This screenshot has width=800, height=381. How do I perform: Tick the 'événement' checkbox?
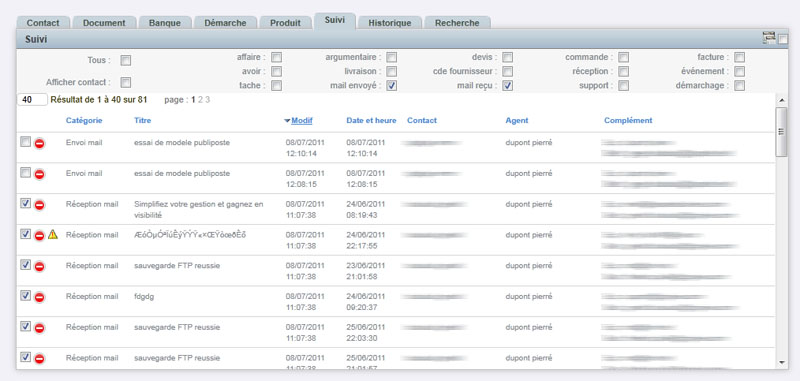point(739,71)
